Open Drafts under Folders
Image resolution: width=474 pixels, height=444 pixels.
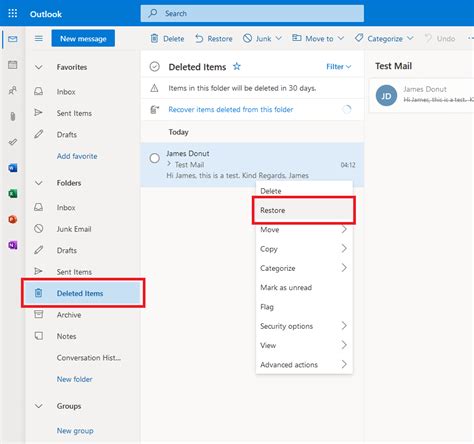(82, 250)
